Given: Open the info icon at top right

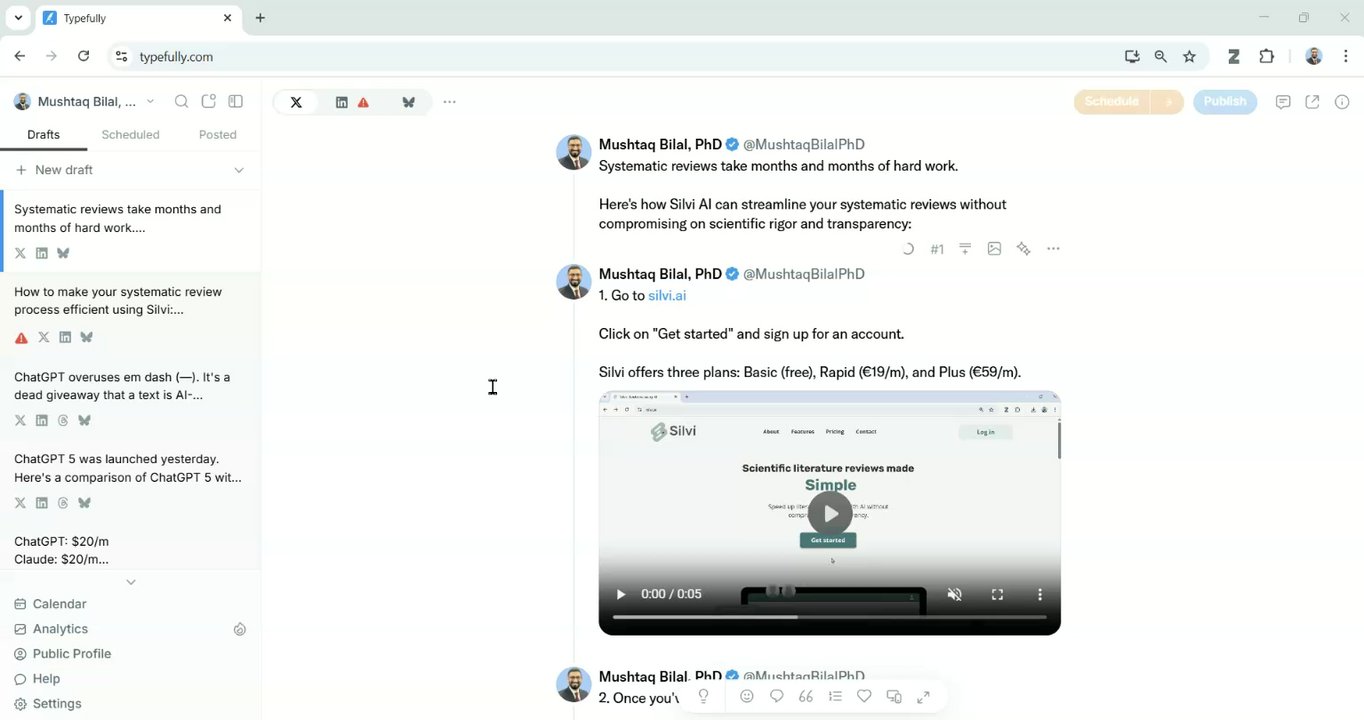Looking at the screenshot, I should click(1342, 102).
